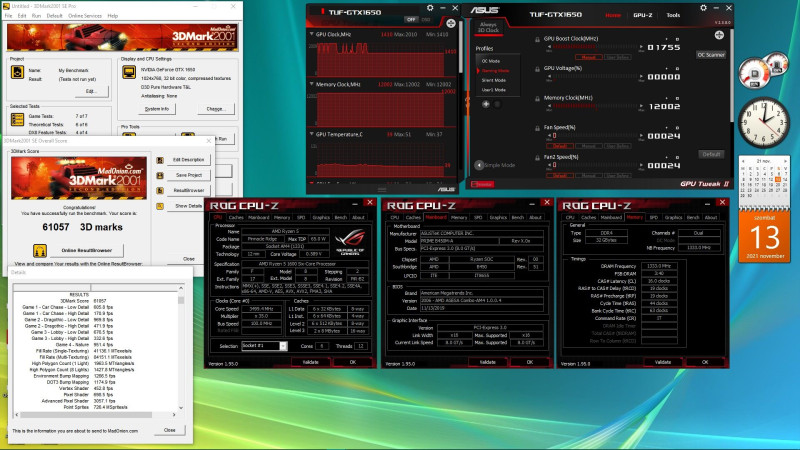The width and height of the screenshot is (800, 450).
Task: Select Default for Fan2 Speed
Action: click(559, 176)
